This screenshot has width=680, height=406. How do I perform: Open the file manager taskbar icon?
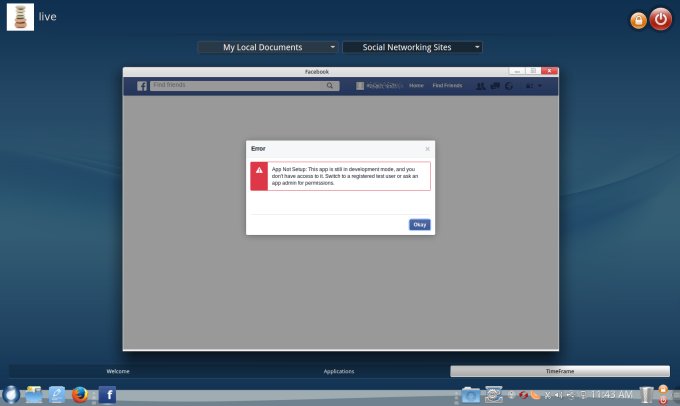point(34,395)
